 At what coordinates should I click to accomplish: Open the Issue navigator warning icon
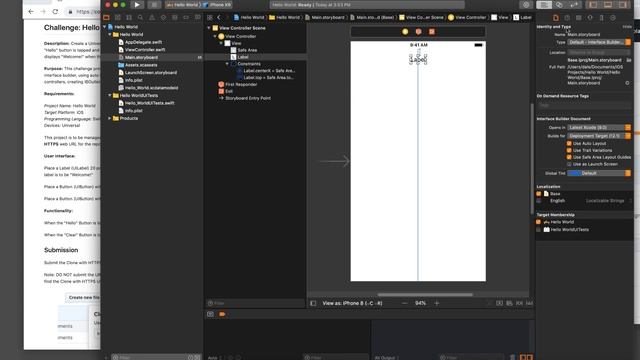[x=152, y=18]
